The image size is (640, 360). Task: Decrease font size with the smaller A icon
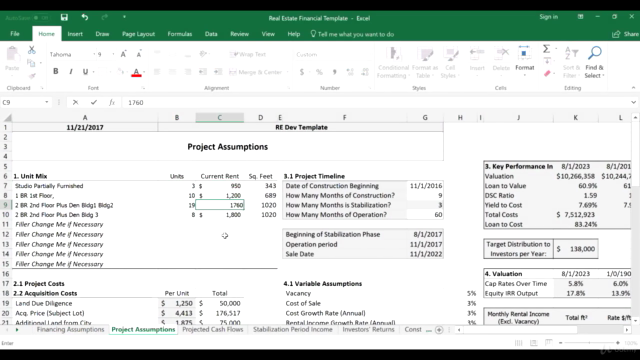tap(139, 54)
